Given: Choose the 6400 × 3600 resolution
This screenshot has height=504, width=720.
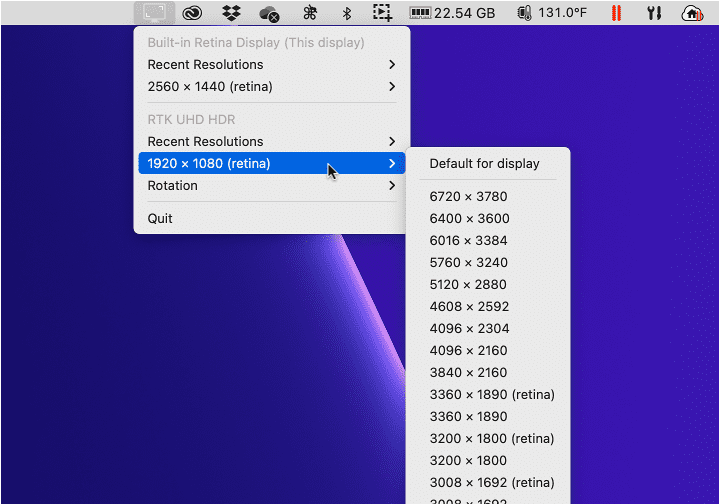Looking at the screenshot, I should pyautogui.click(x=488, y=218).
